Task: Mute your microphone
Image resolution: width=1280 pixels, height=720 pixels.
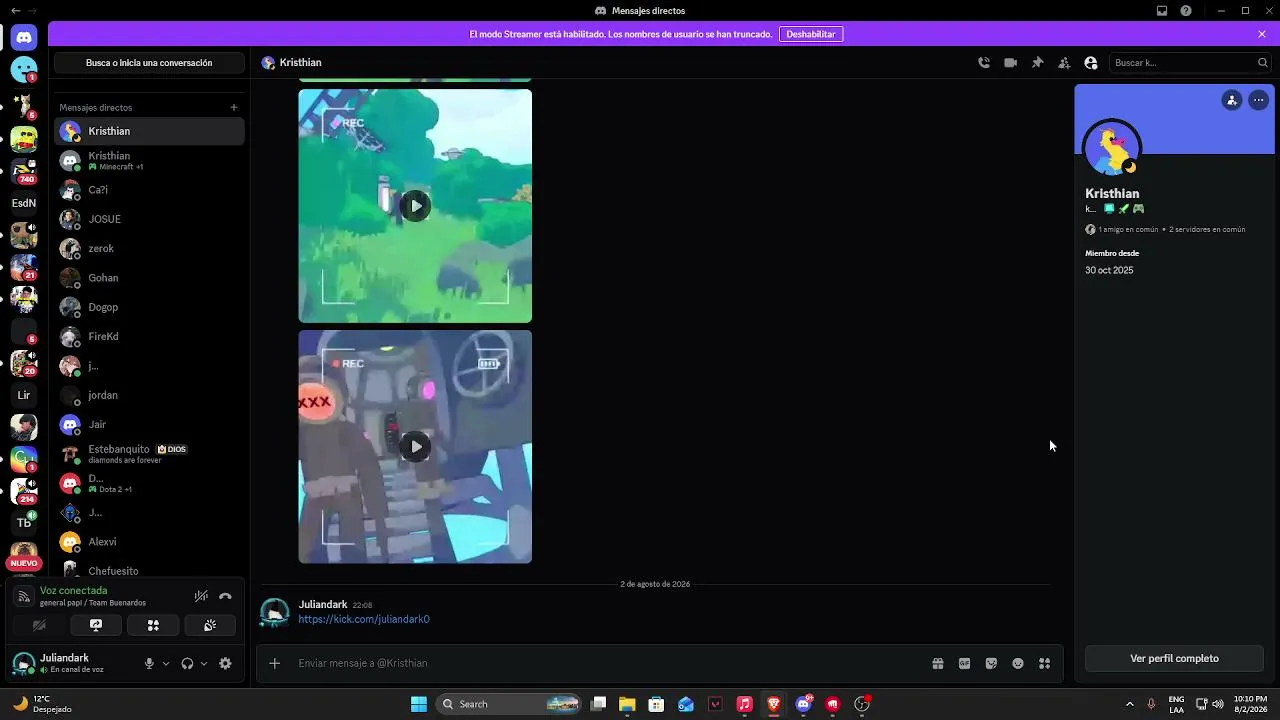Action: click(x=149, y=663)
